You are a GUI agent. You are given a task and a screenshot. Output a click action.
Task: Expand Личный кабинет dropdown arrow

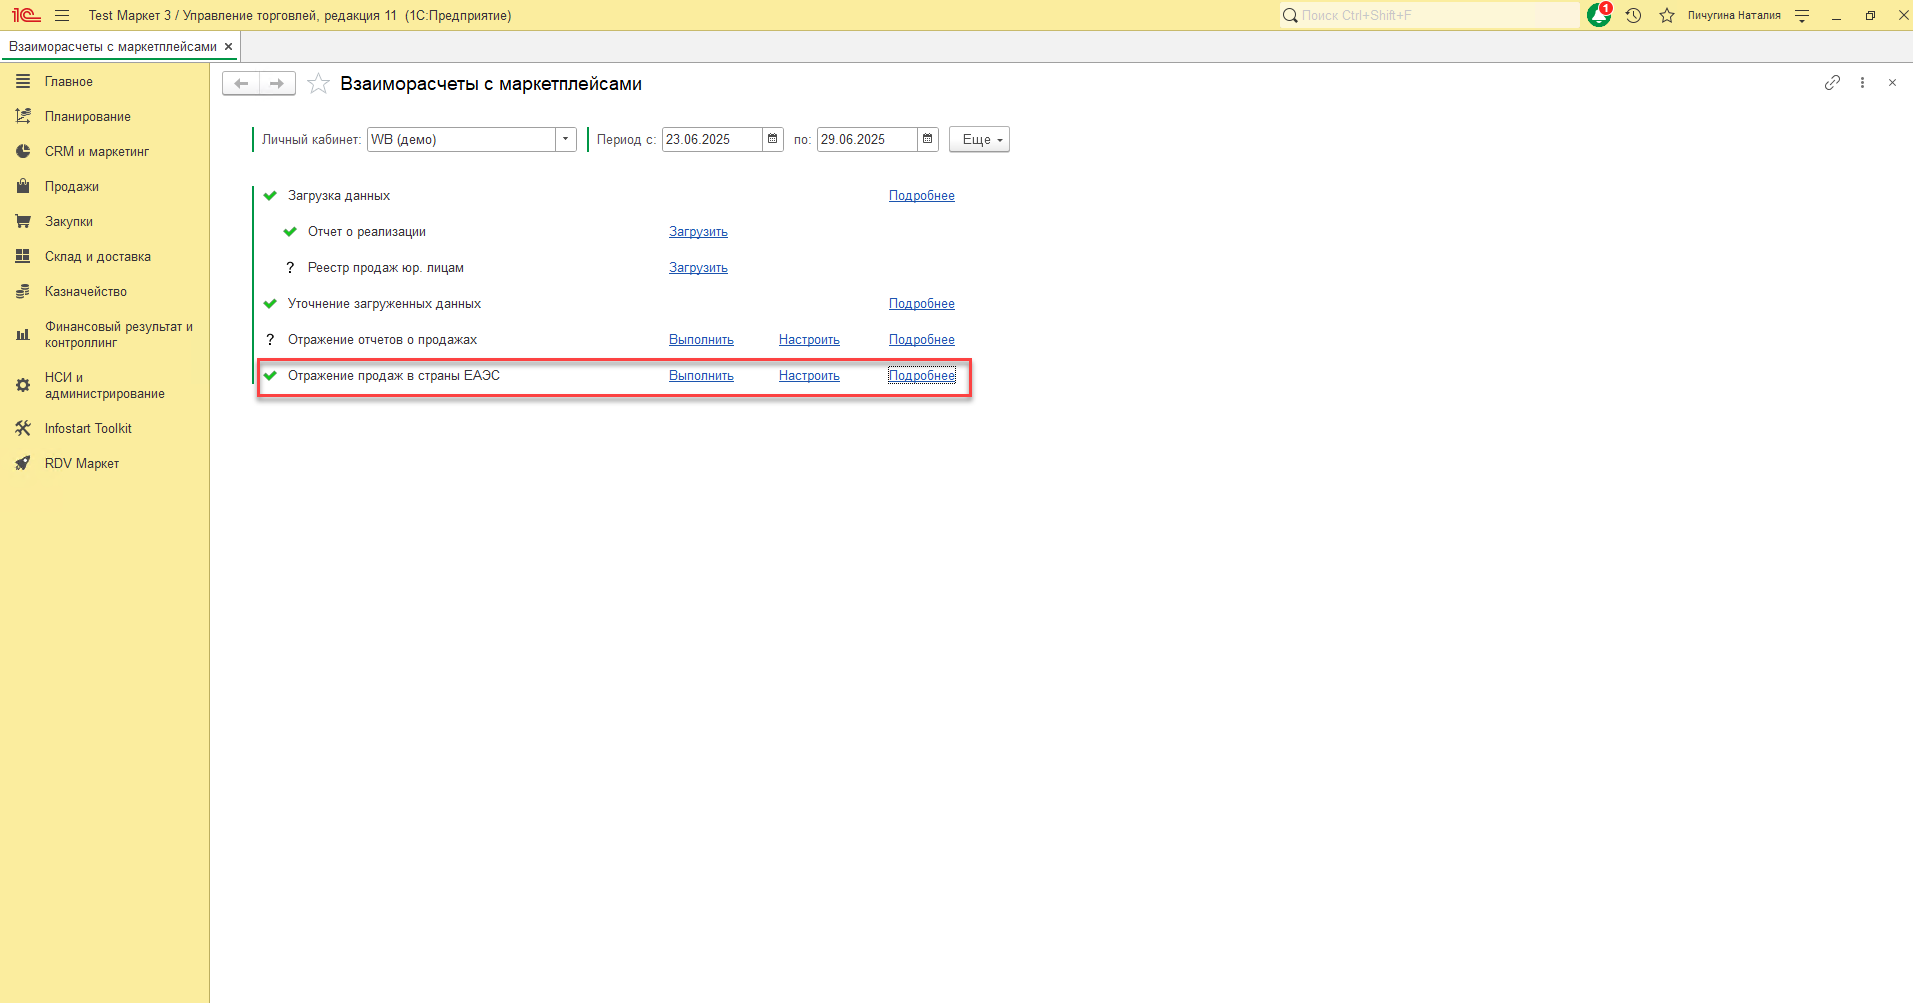click(566, 139)
